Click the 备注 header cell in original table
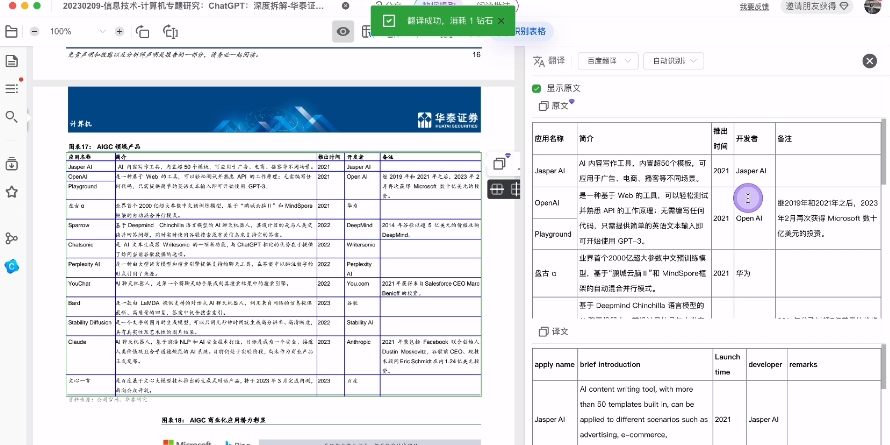Screen dimensions: 890x445 pos(828,138)
